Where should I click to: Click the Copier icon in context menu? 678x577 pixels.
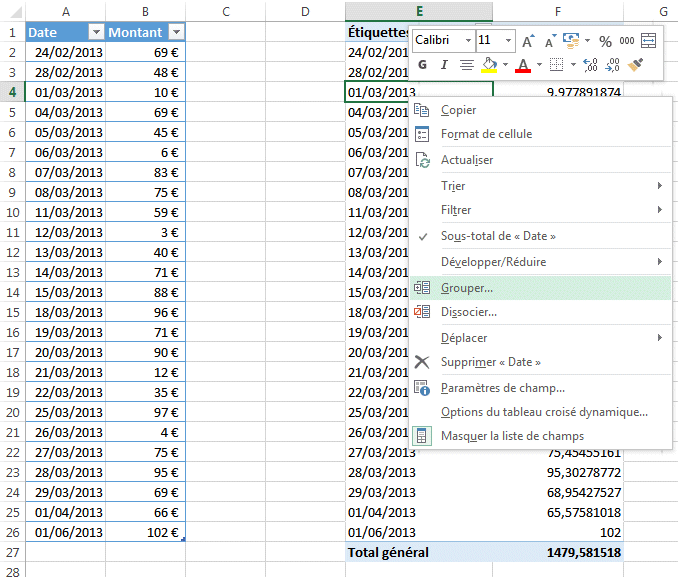[x=422, y=110]
